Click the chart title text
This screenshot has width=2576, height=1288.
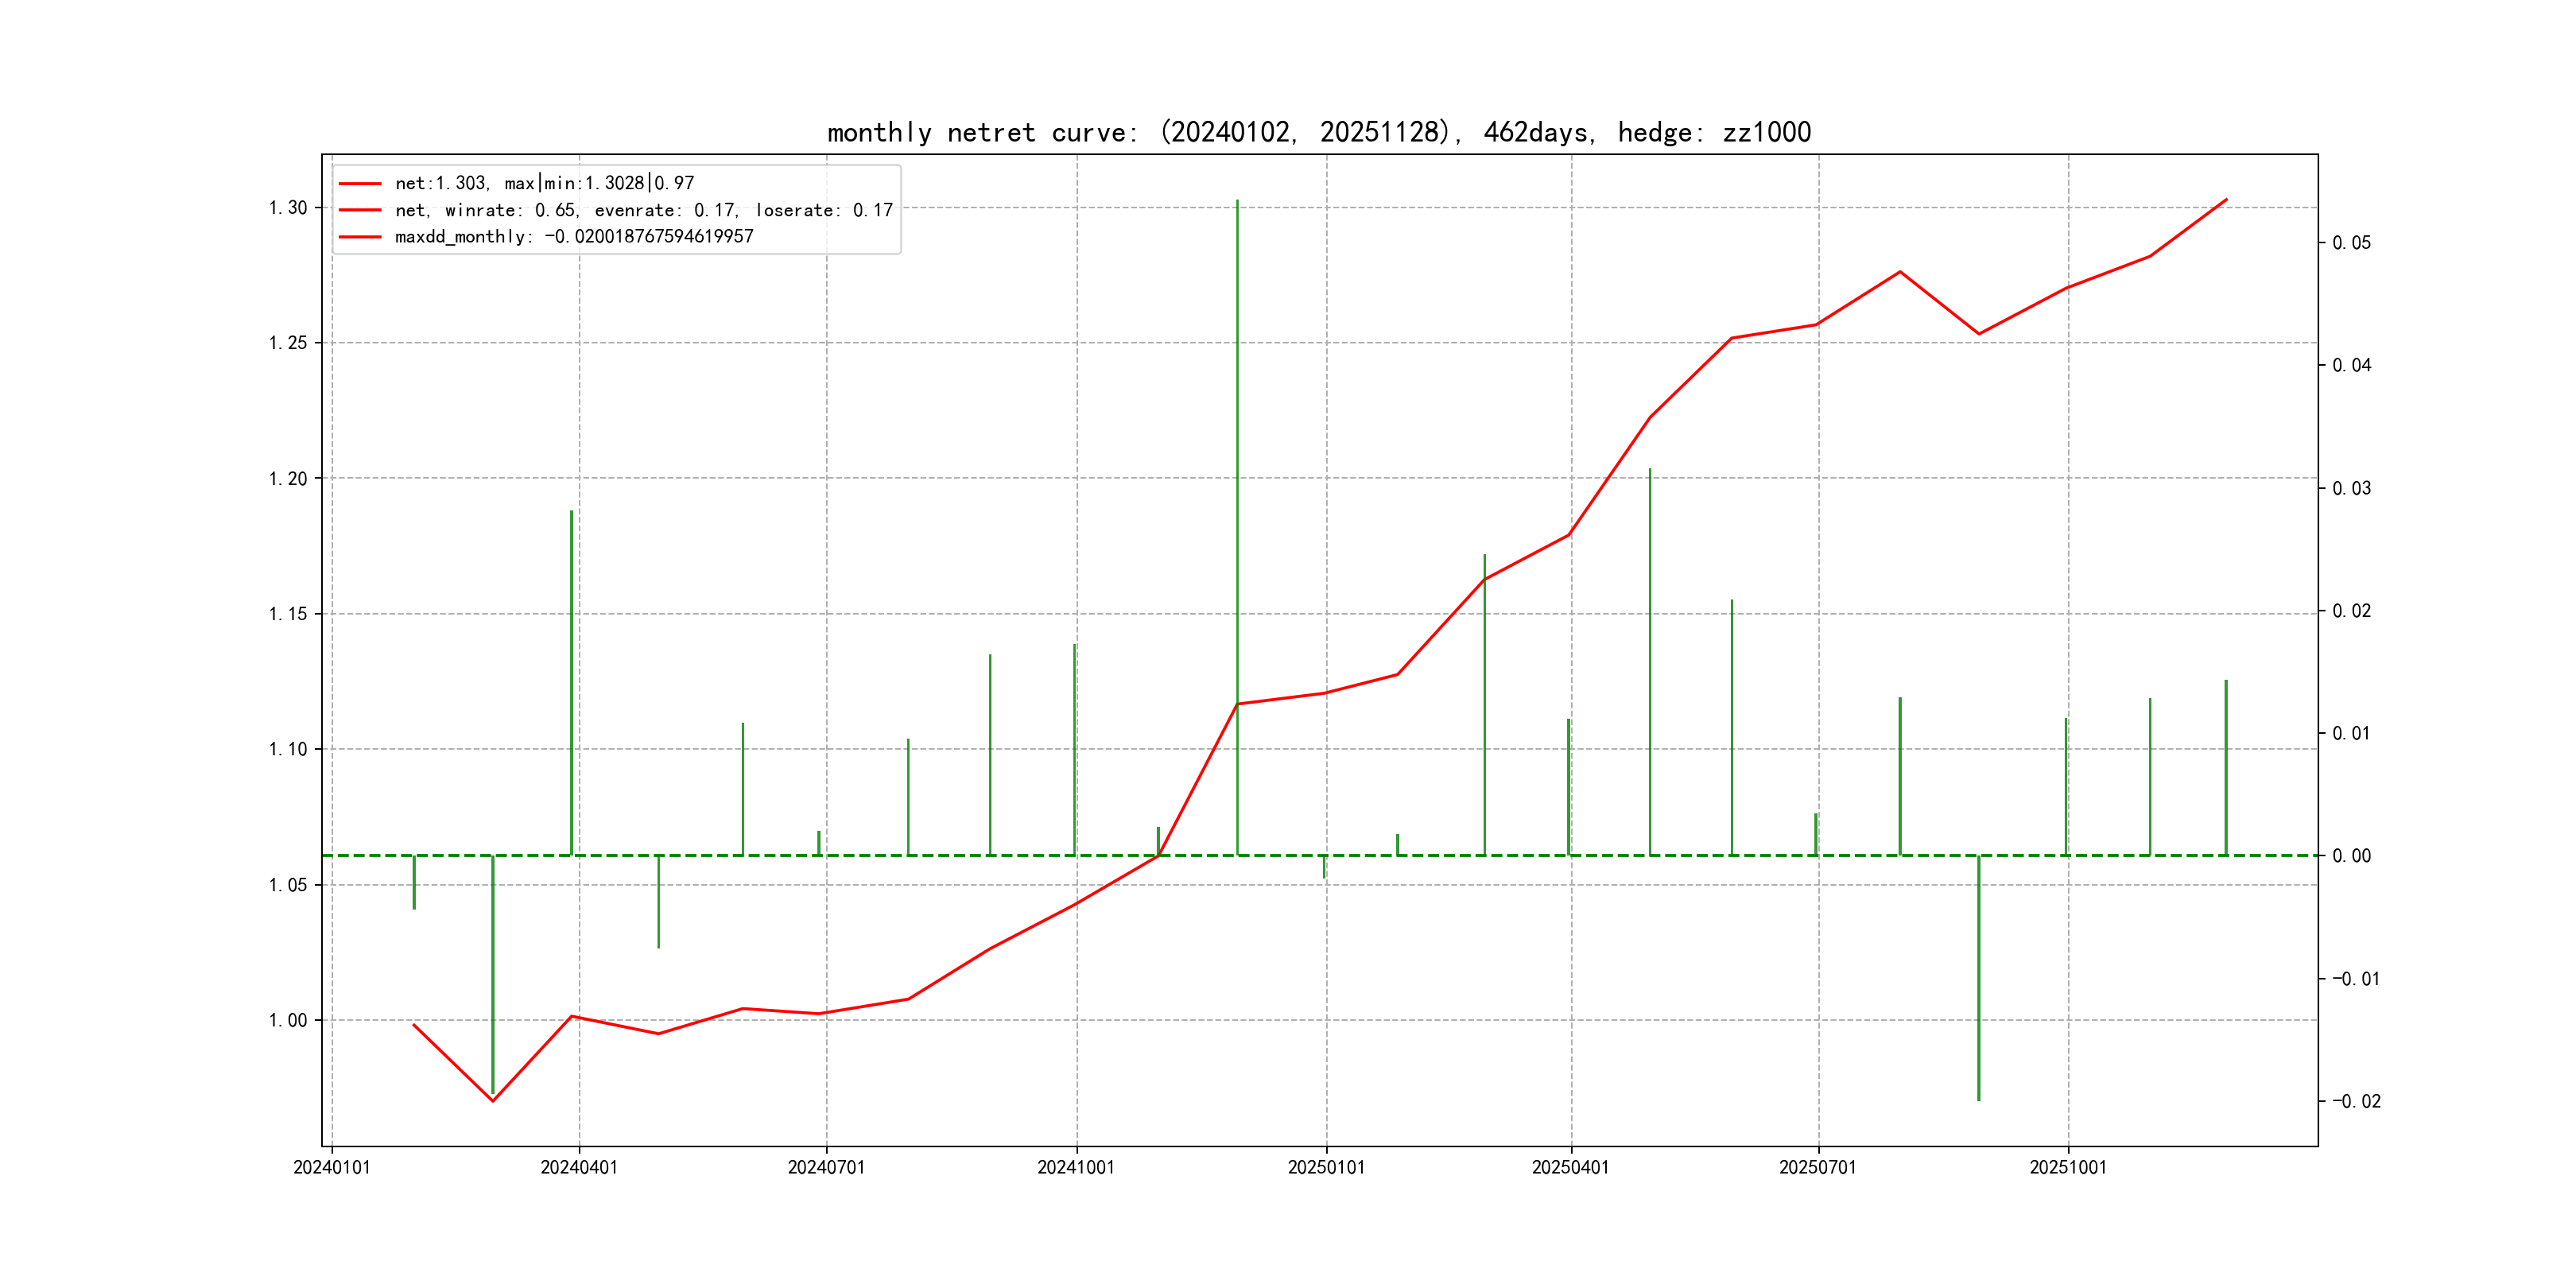click(1318, 132)
